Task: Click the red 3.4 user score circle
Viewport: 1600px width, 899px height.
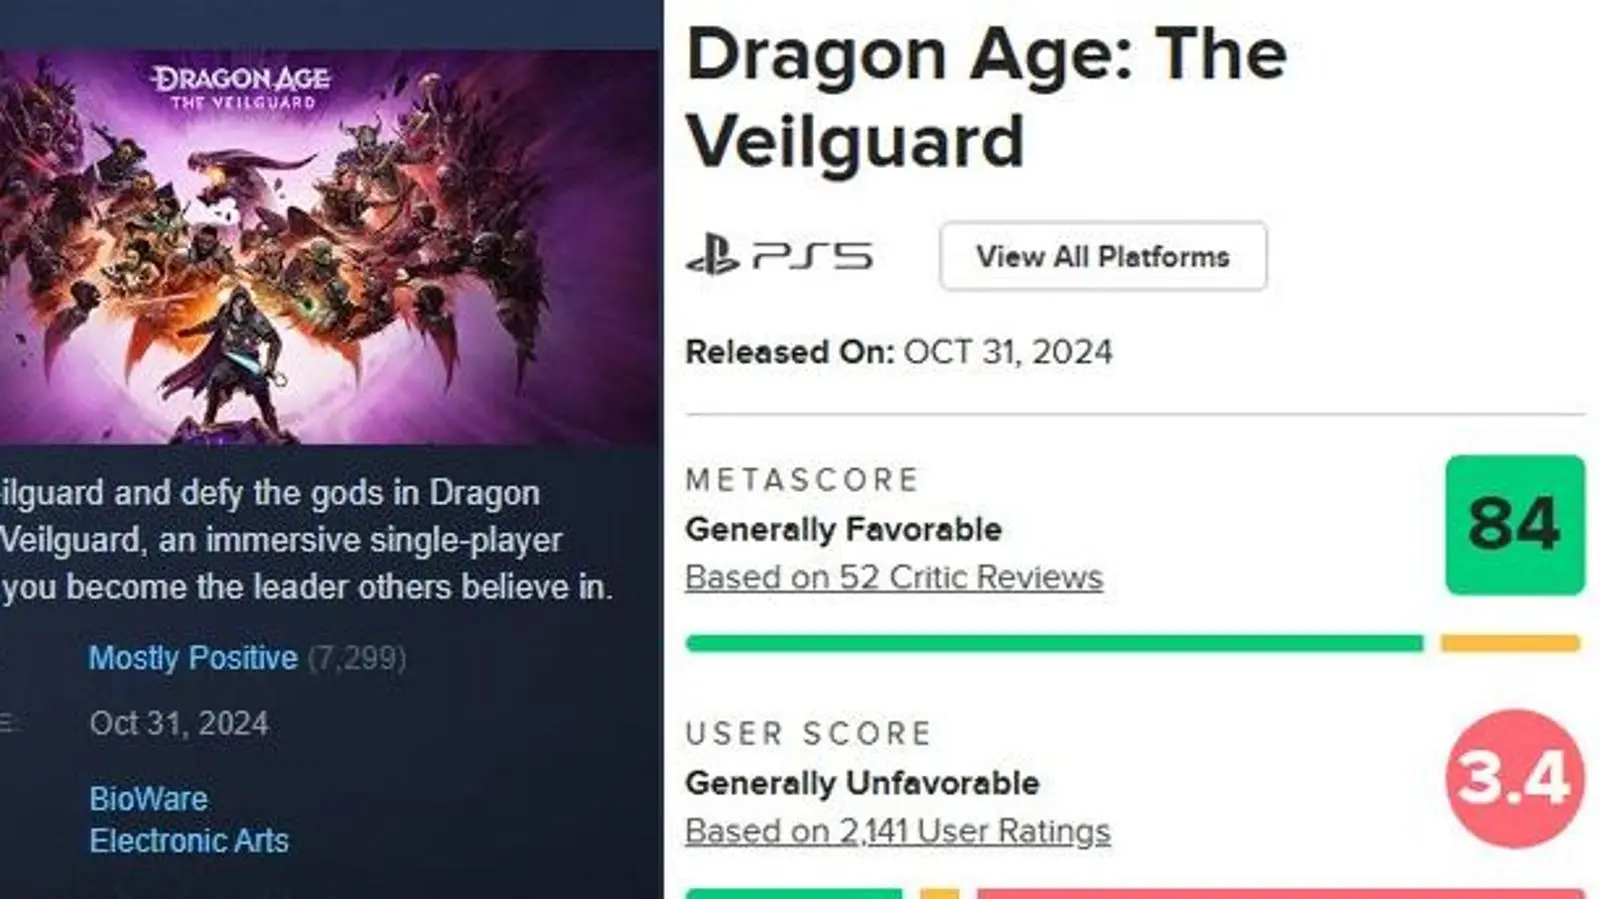Action: tap(1514, 778)
